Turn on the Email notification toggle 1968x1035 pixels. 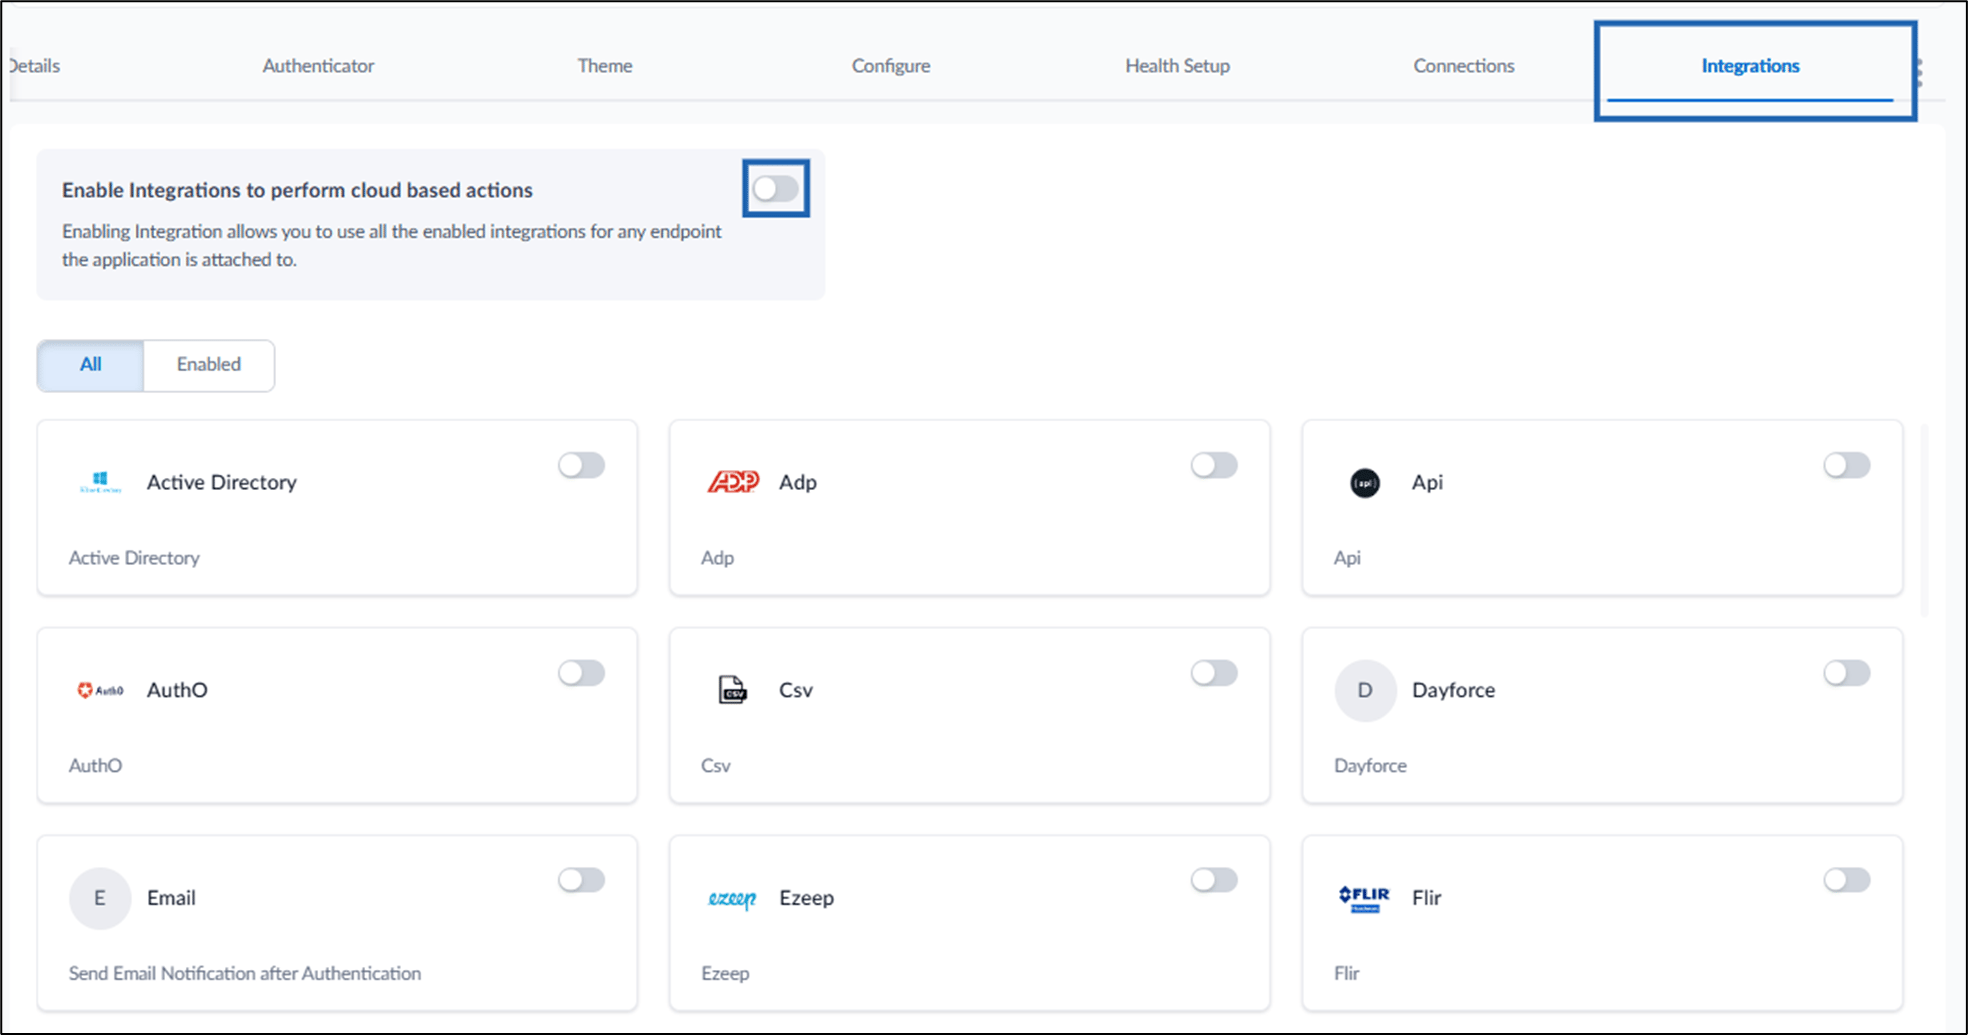point(582,880)
